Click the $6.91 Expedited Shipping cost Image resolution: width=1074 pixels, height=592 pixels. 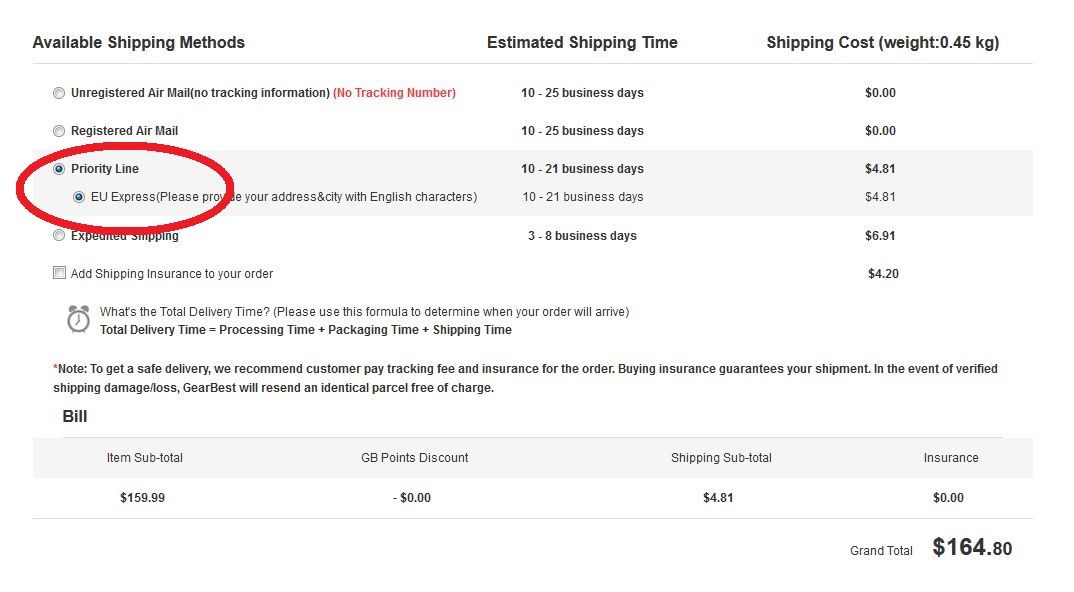tap(880, 236)
